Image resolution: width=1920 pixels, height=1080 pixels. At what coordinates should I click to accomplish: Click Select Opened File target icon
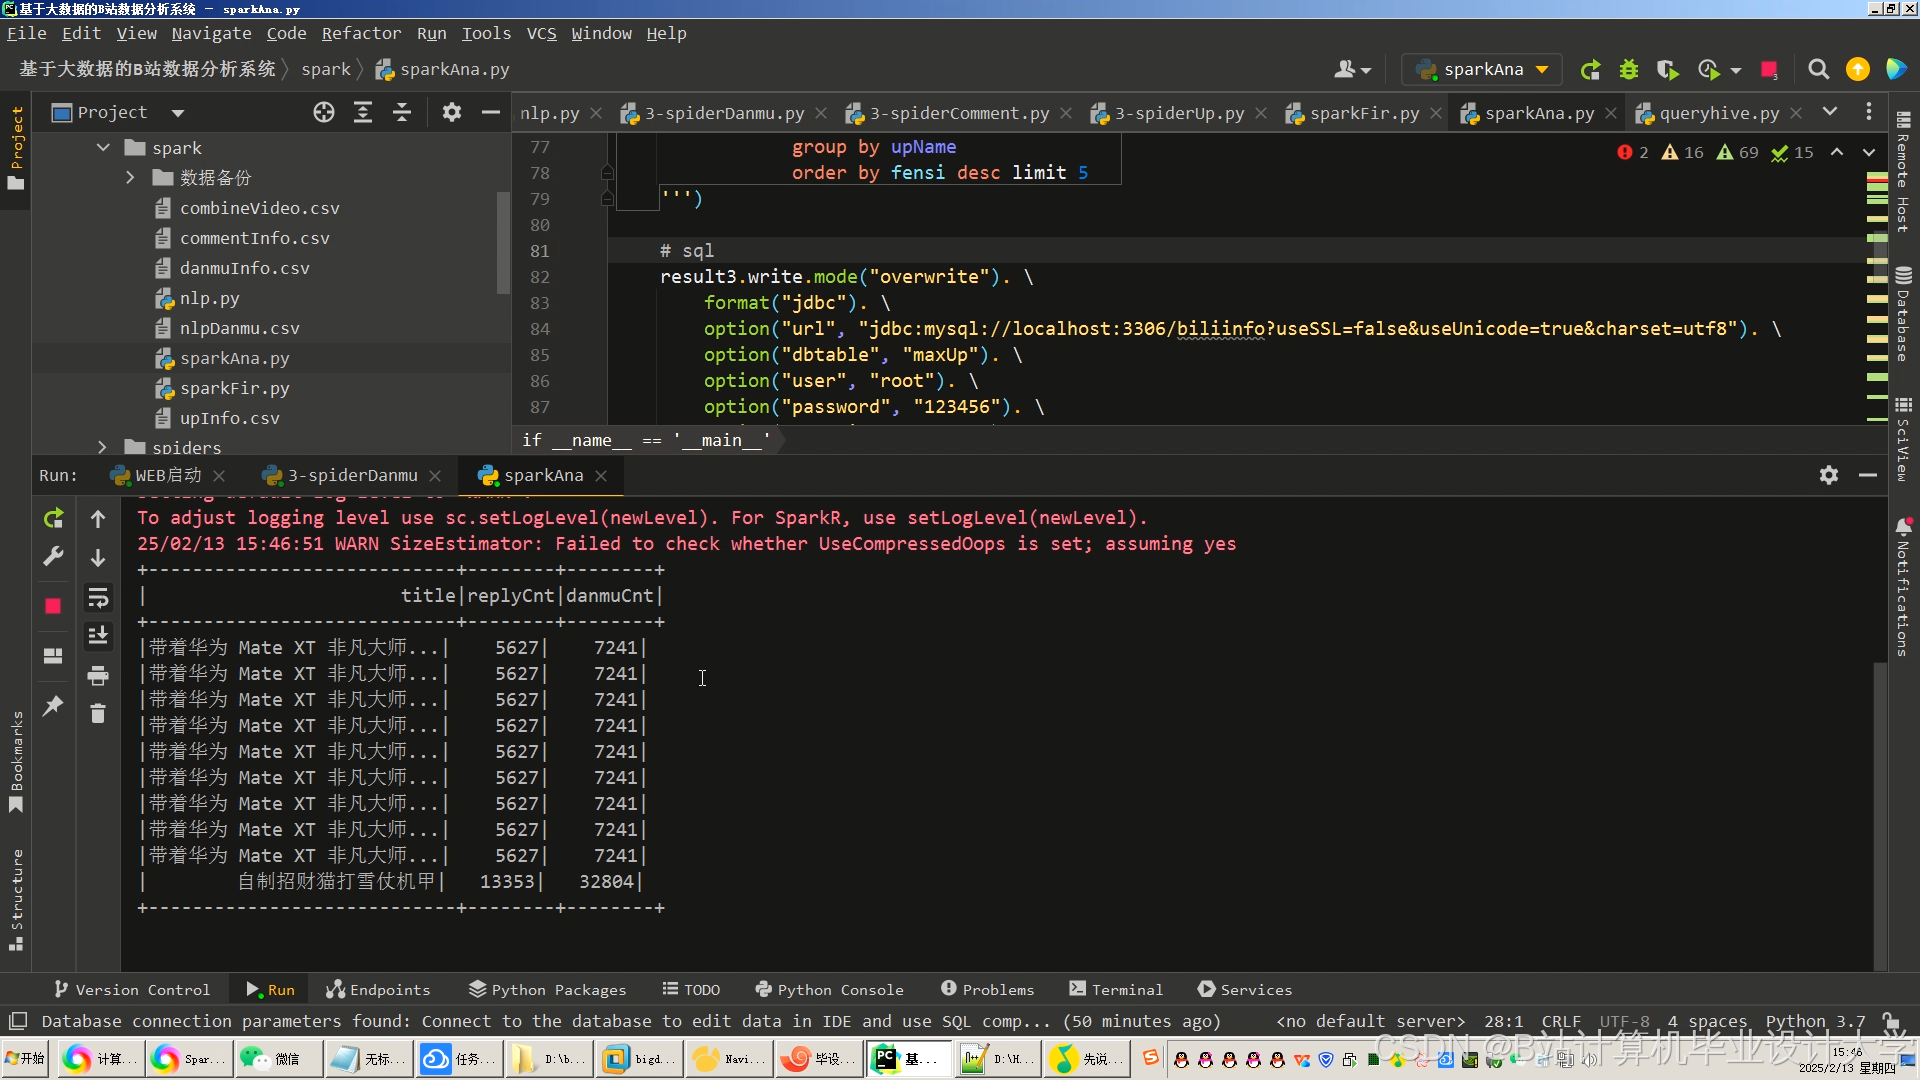[323, 113]
